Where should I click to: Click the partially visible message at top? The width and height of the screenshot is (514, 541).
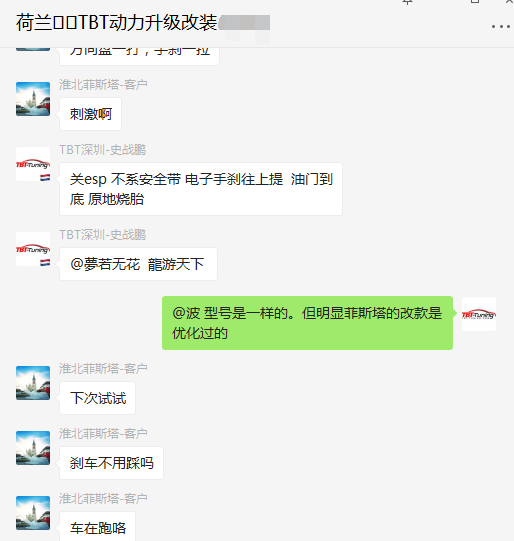coord(139,55)
